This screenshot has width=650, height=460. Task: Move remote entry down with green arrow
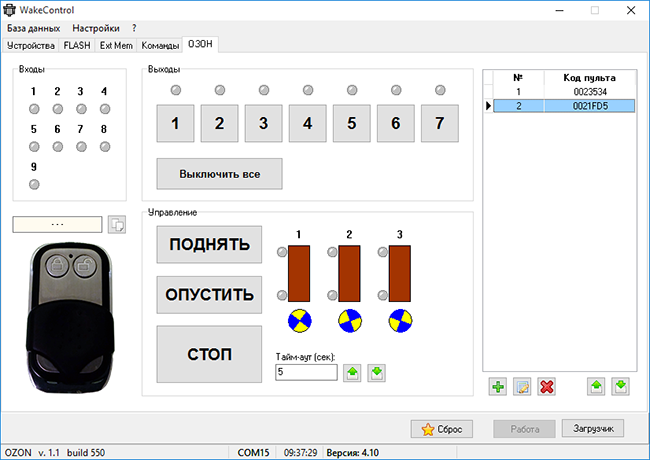pyautogui.click(x=619, y=386)
